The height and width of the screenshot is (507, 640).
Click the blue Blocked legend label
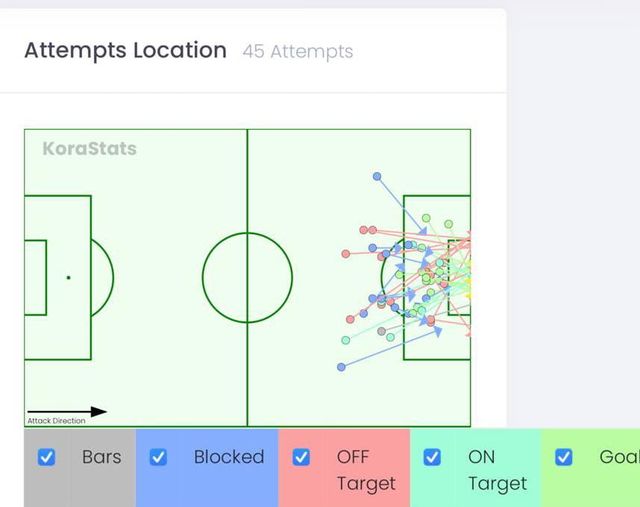coord(229,457)
